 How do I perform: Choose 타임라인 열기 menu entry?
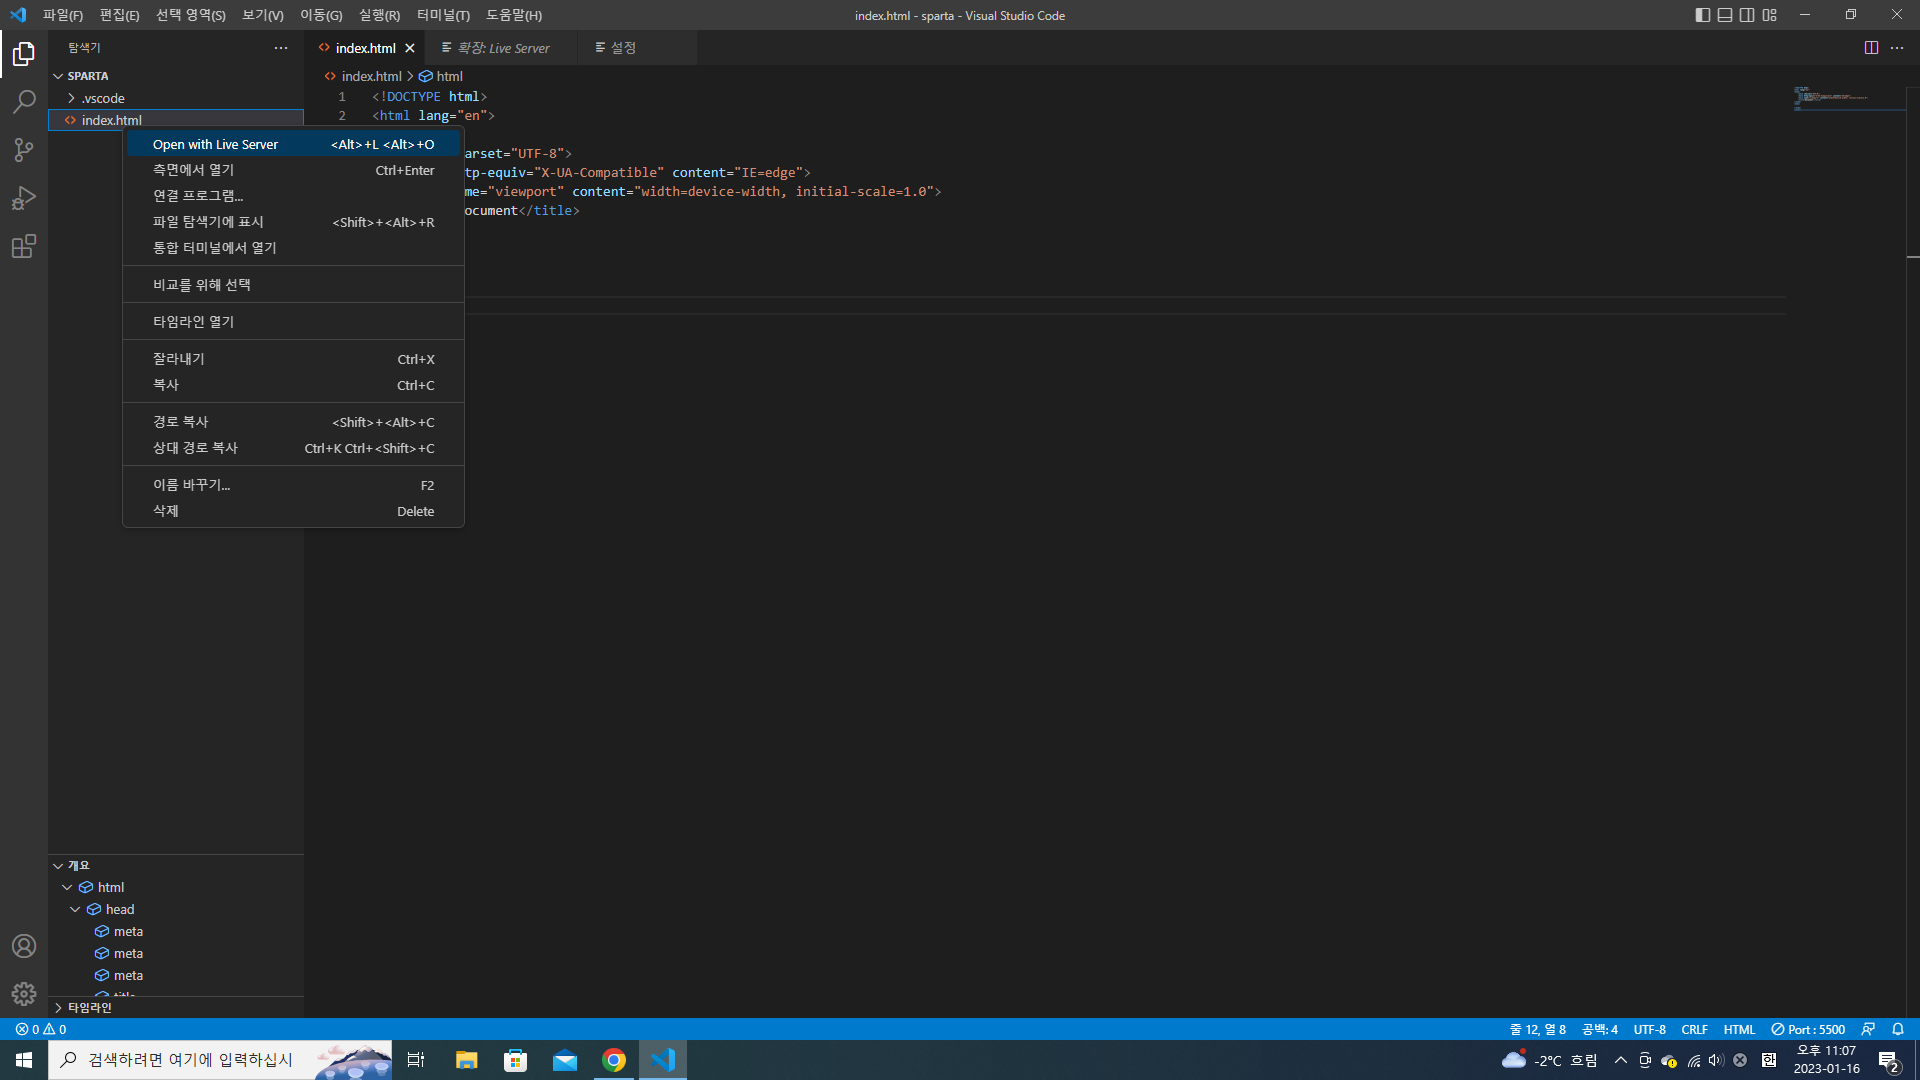[x=293, y=322]
